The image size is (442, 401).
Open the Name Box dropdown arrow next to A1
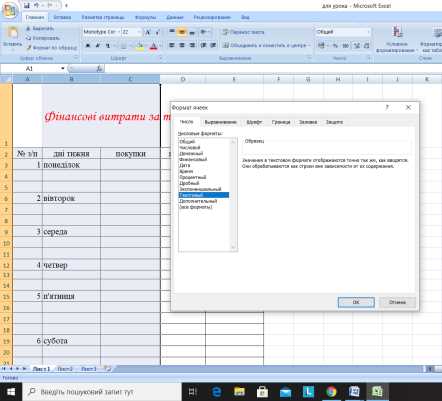[63, 69]
